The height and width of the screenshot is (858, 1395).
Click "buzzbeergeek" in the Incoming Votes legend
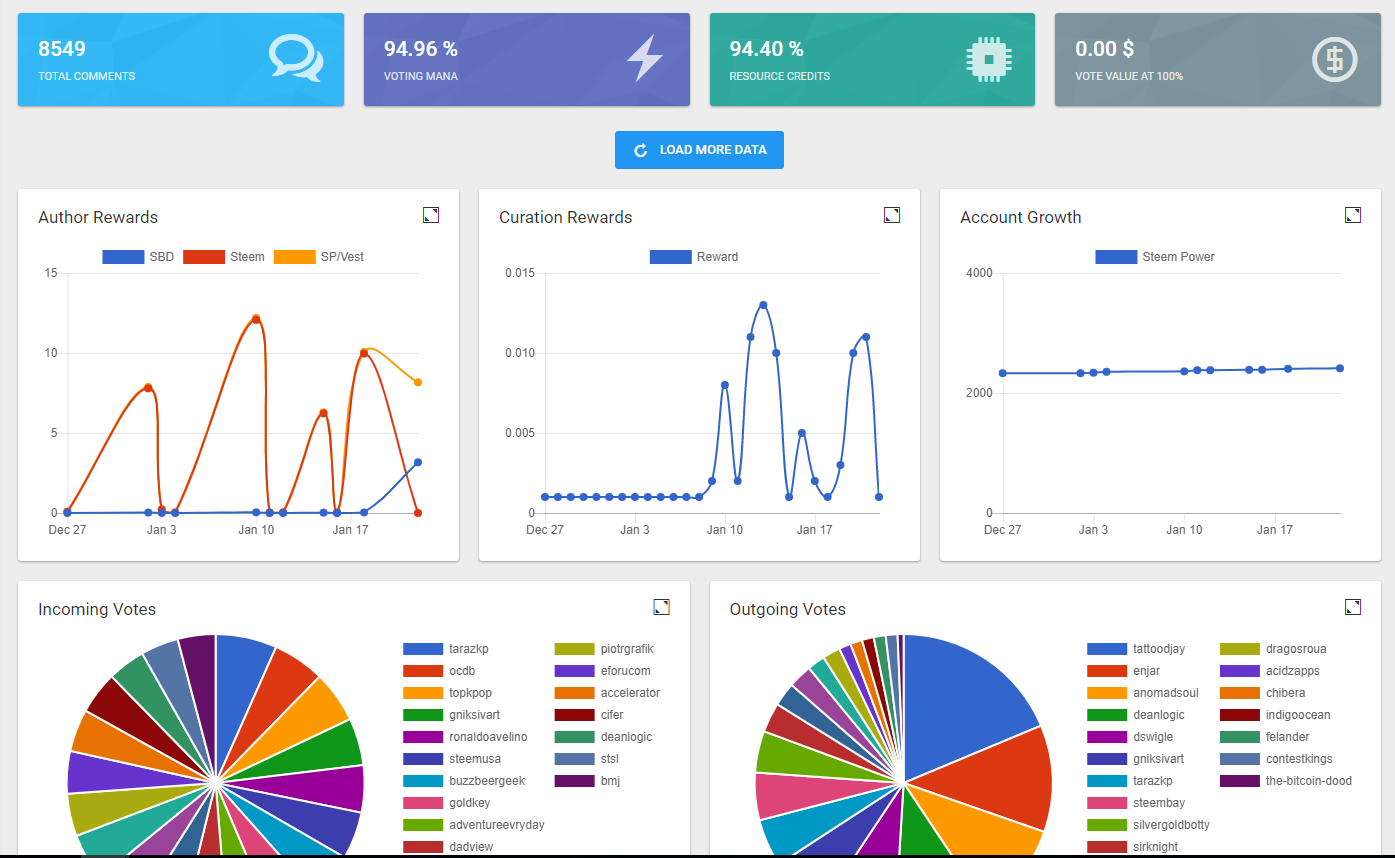(487, 781)
